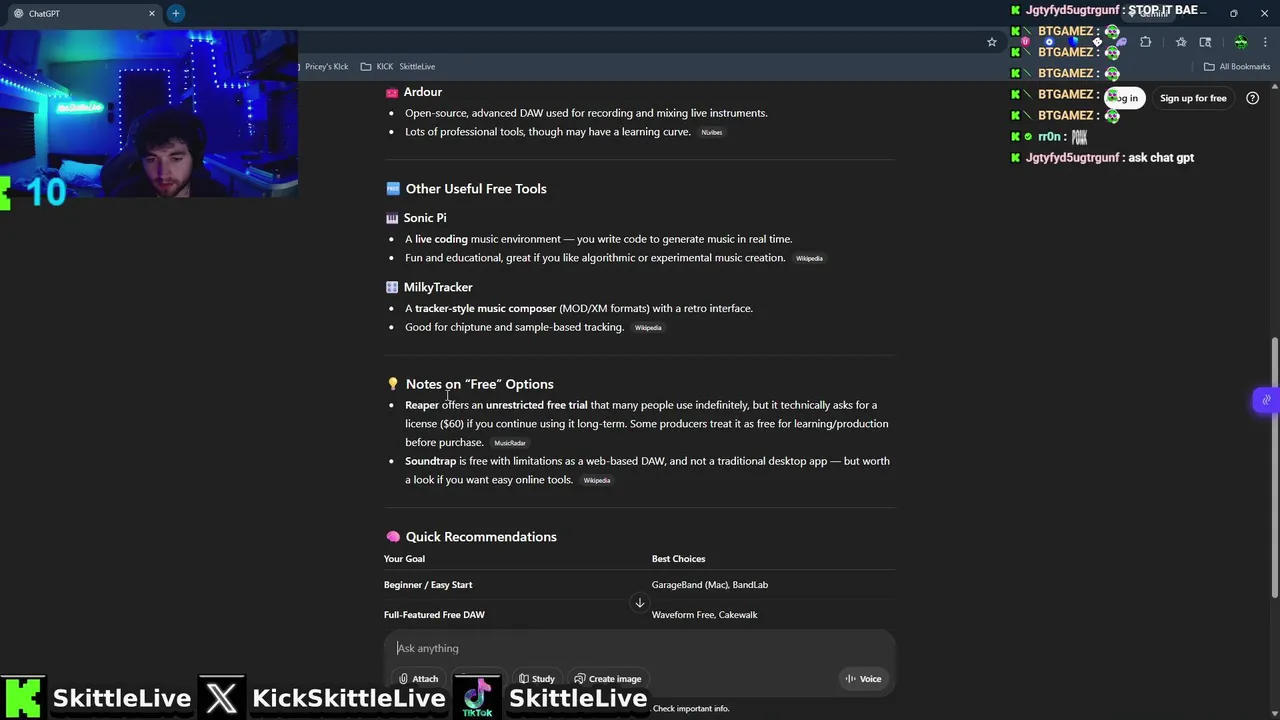
Task: Click the GarageBand (Mac), BandLab cell
Action: (x=710, y=585)
